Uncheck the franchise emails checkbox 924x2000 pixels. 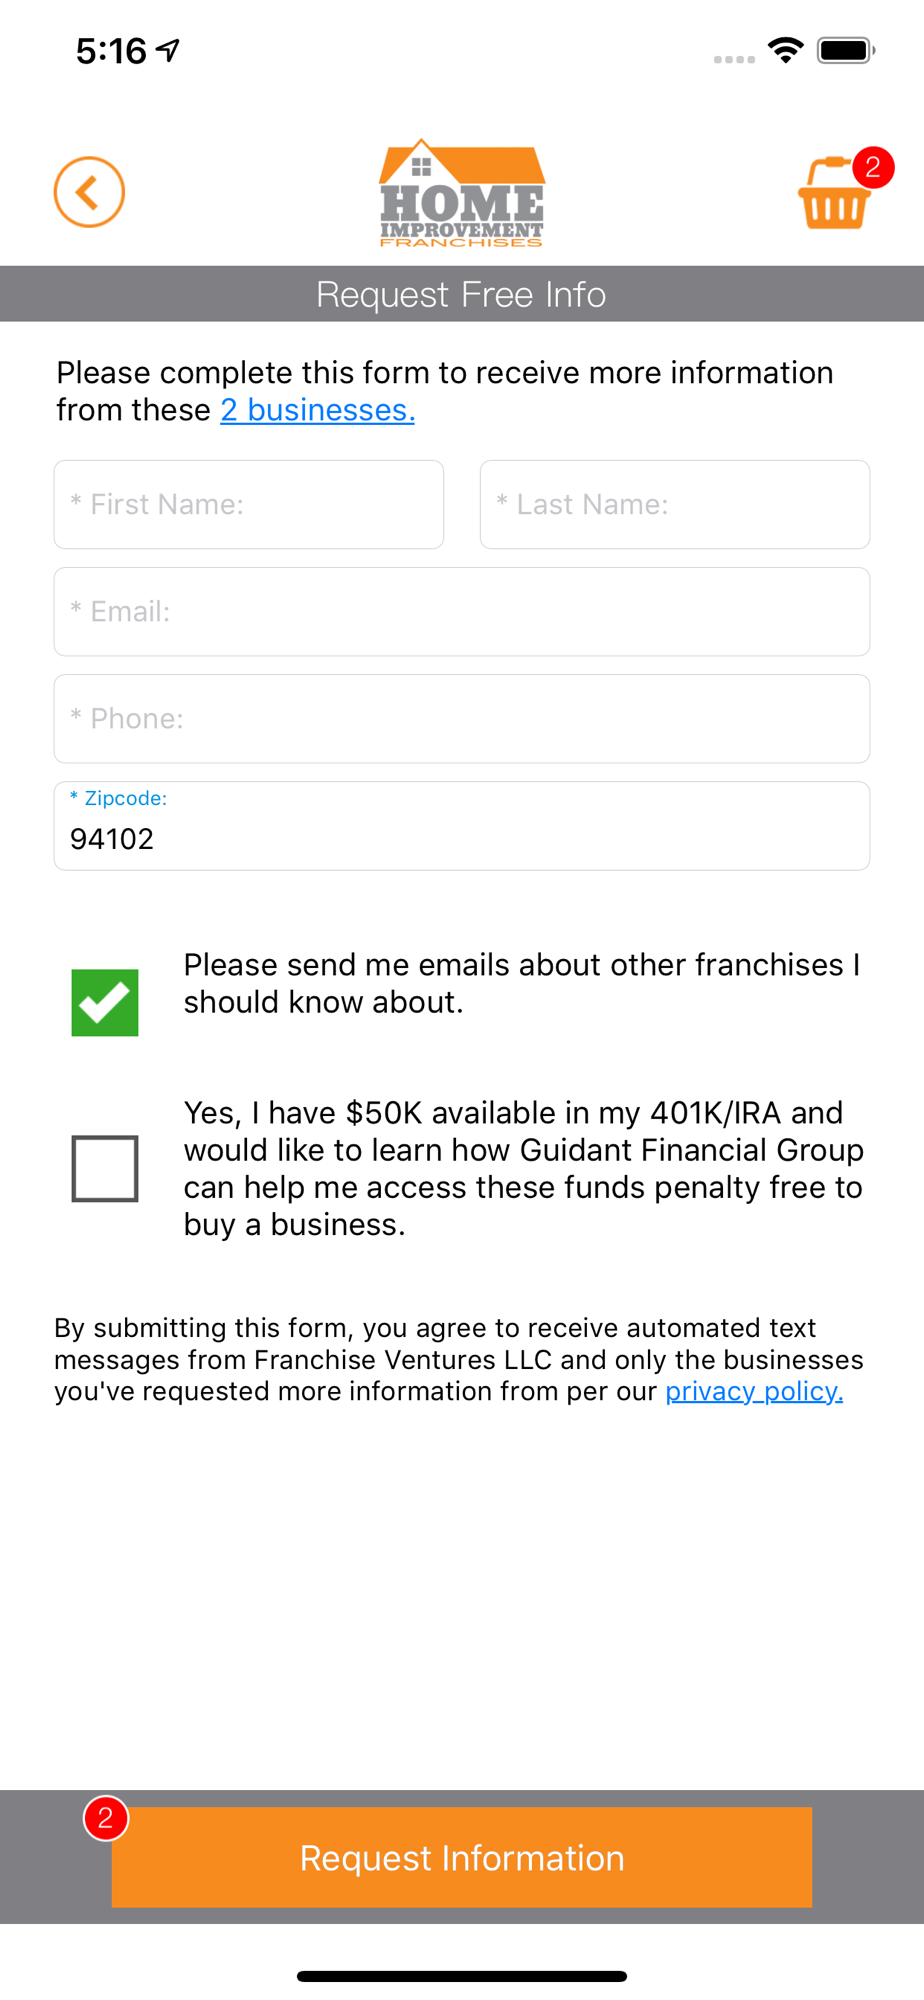click(x=105, y=1002)
